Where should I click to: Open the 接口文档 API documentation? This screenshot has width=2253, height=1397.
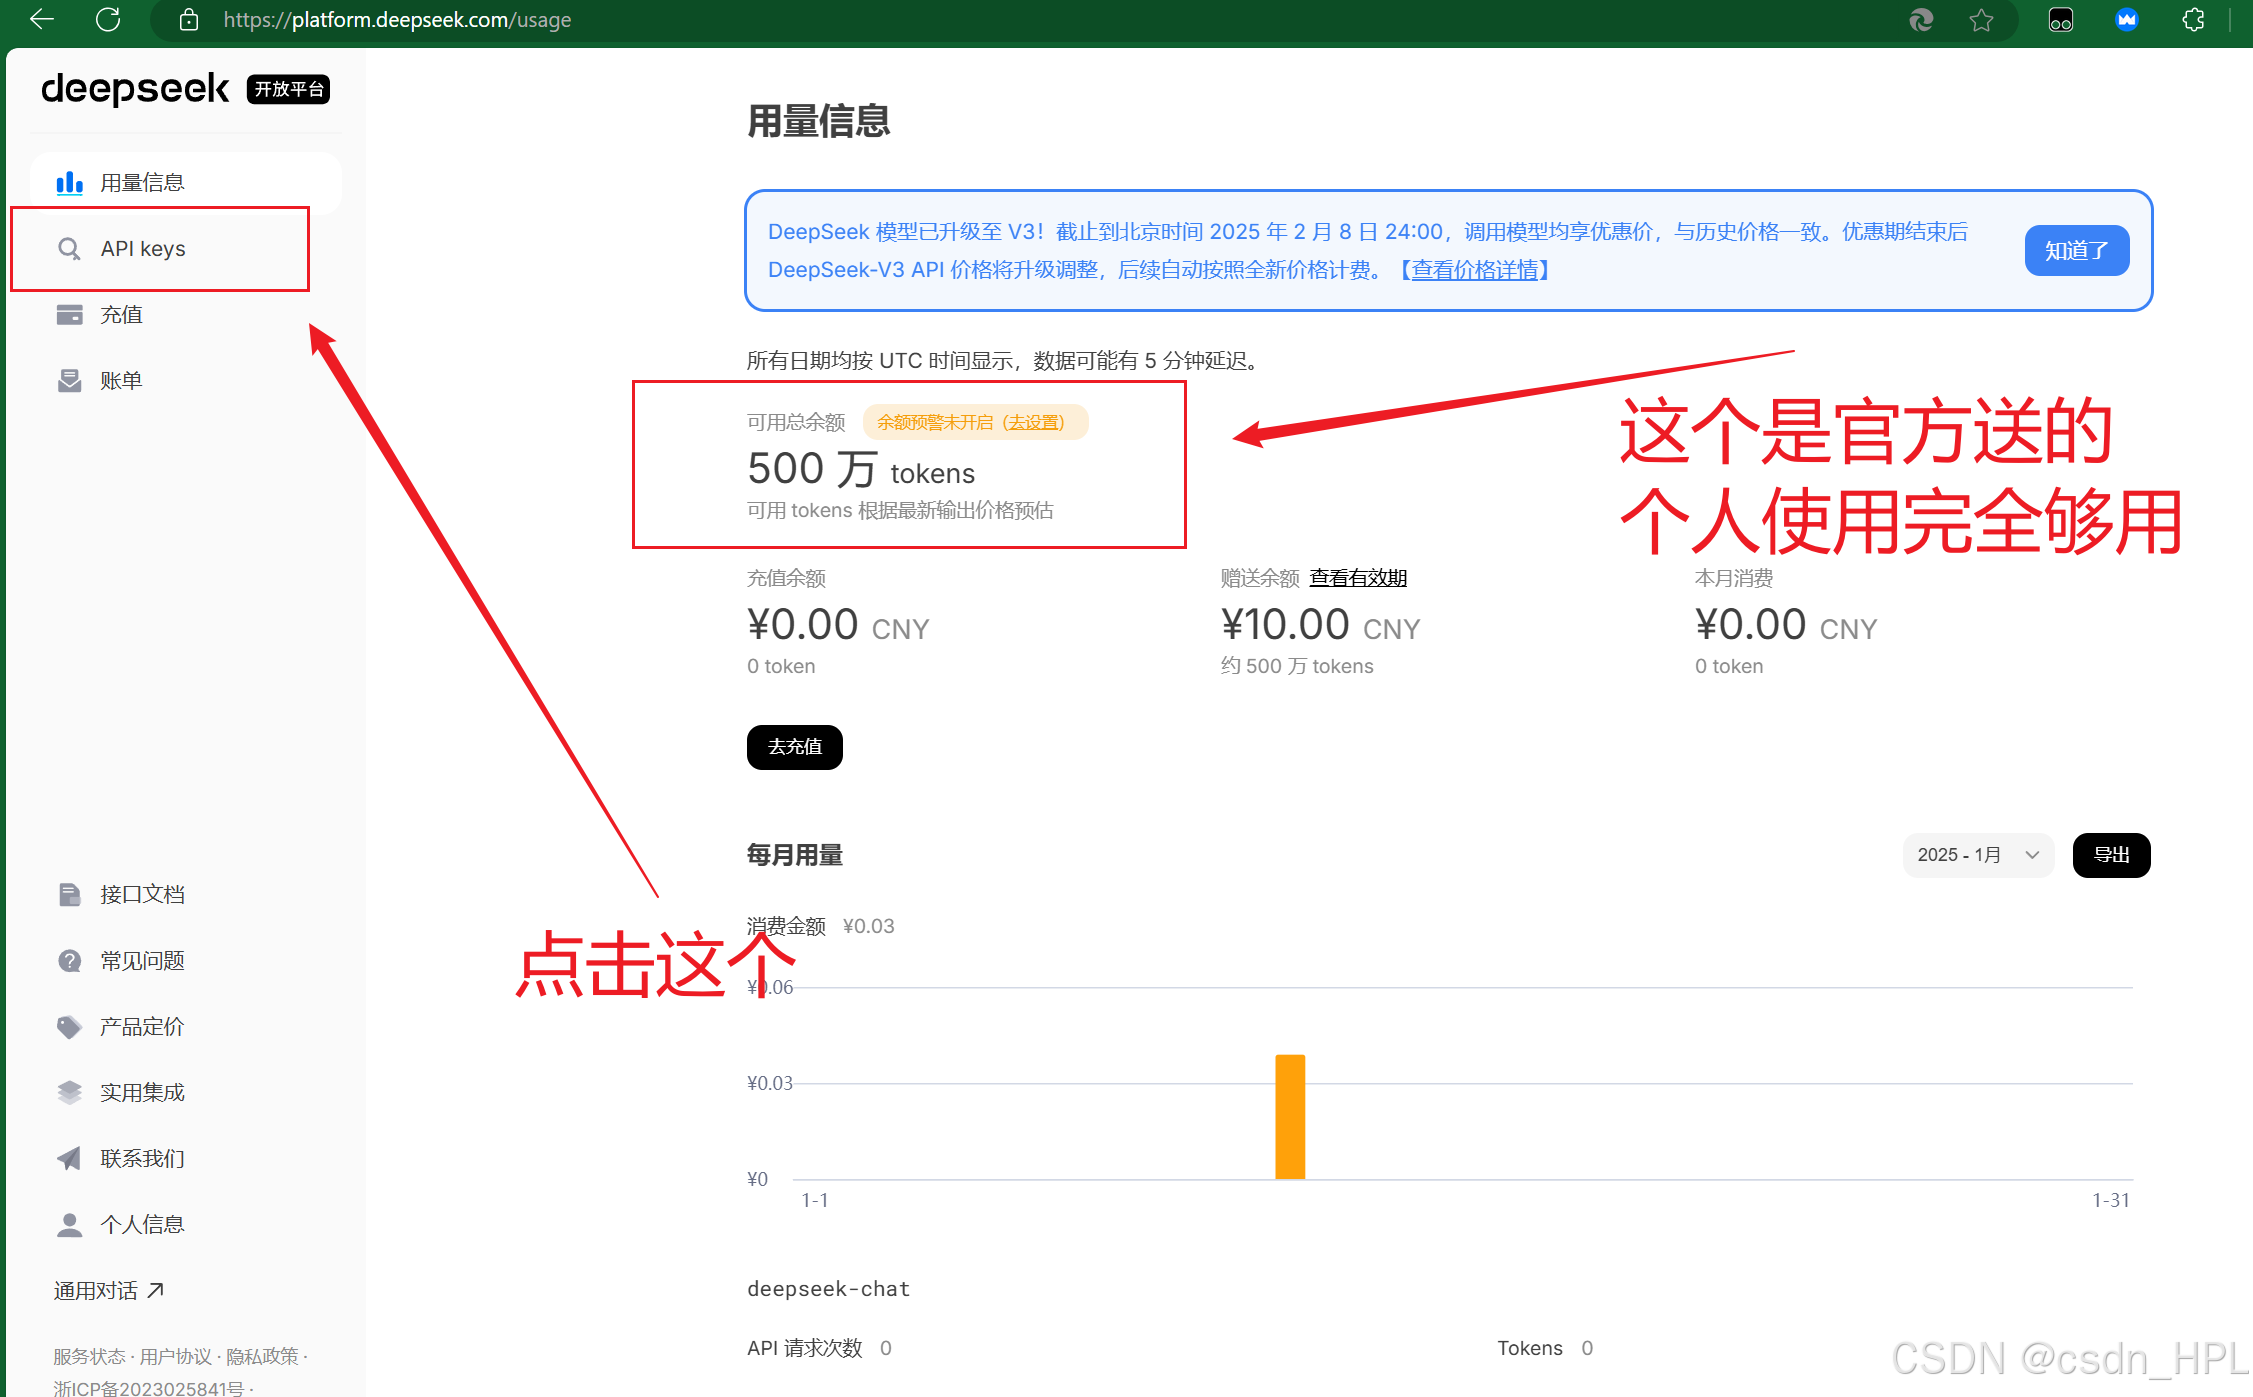click(x=142, y=894)
